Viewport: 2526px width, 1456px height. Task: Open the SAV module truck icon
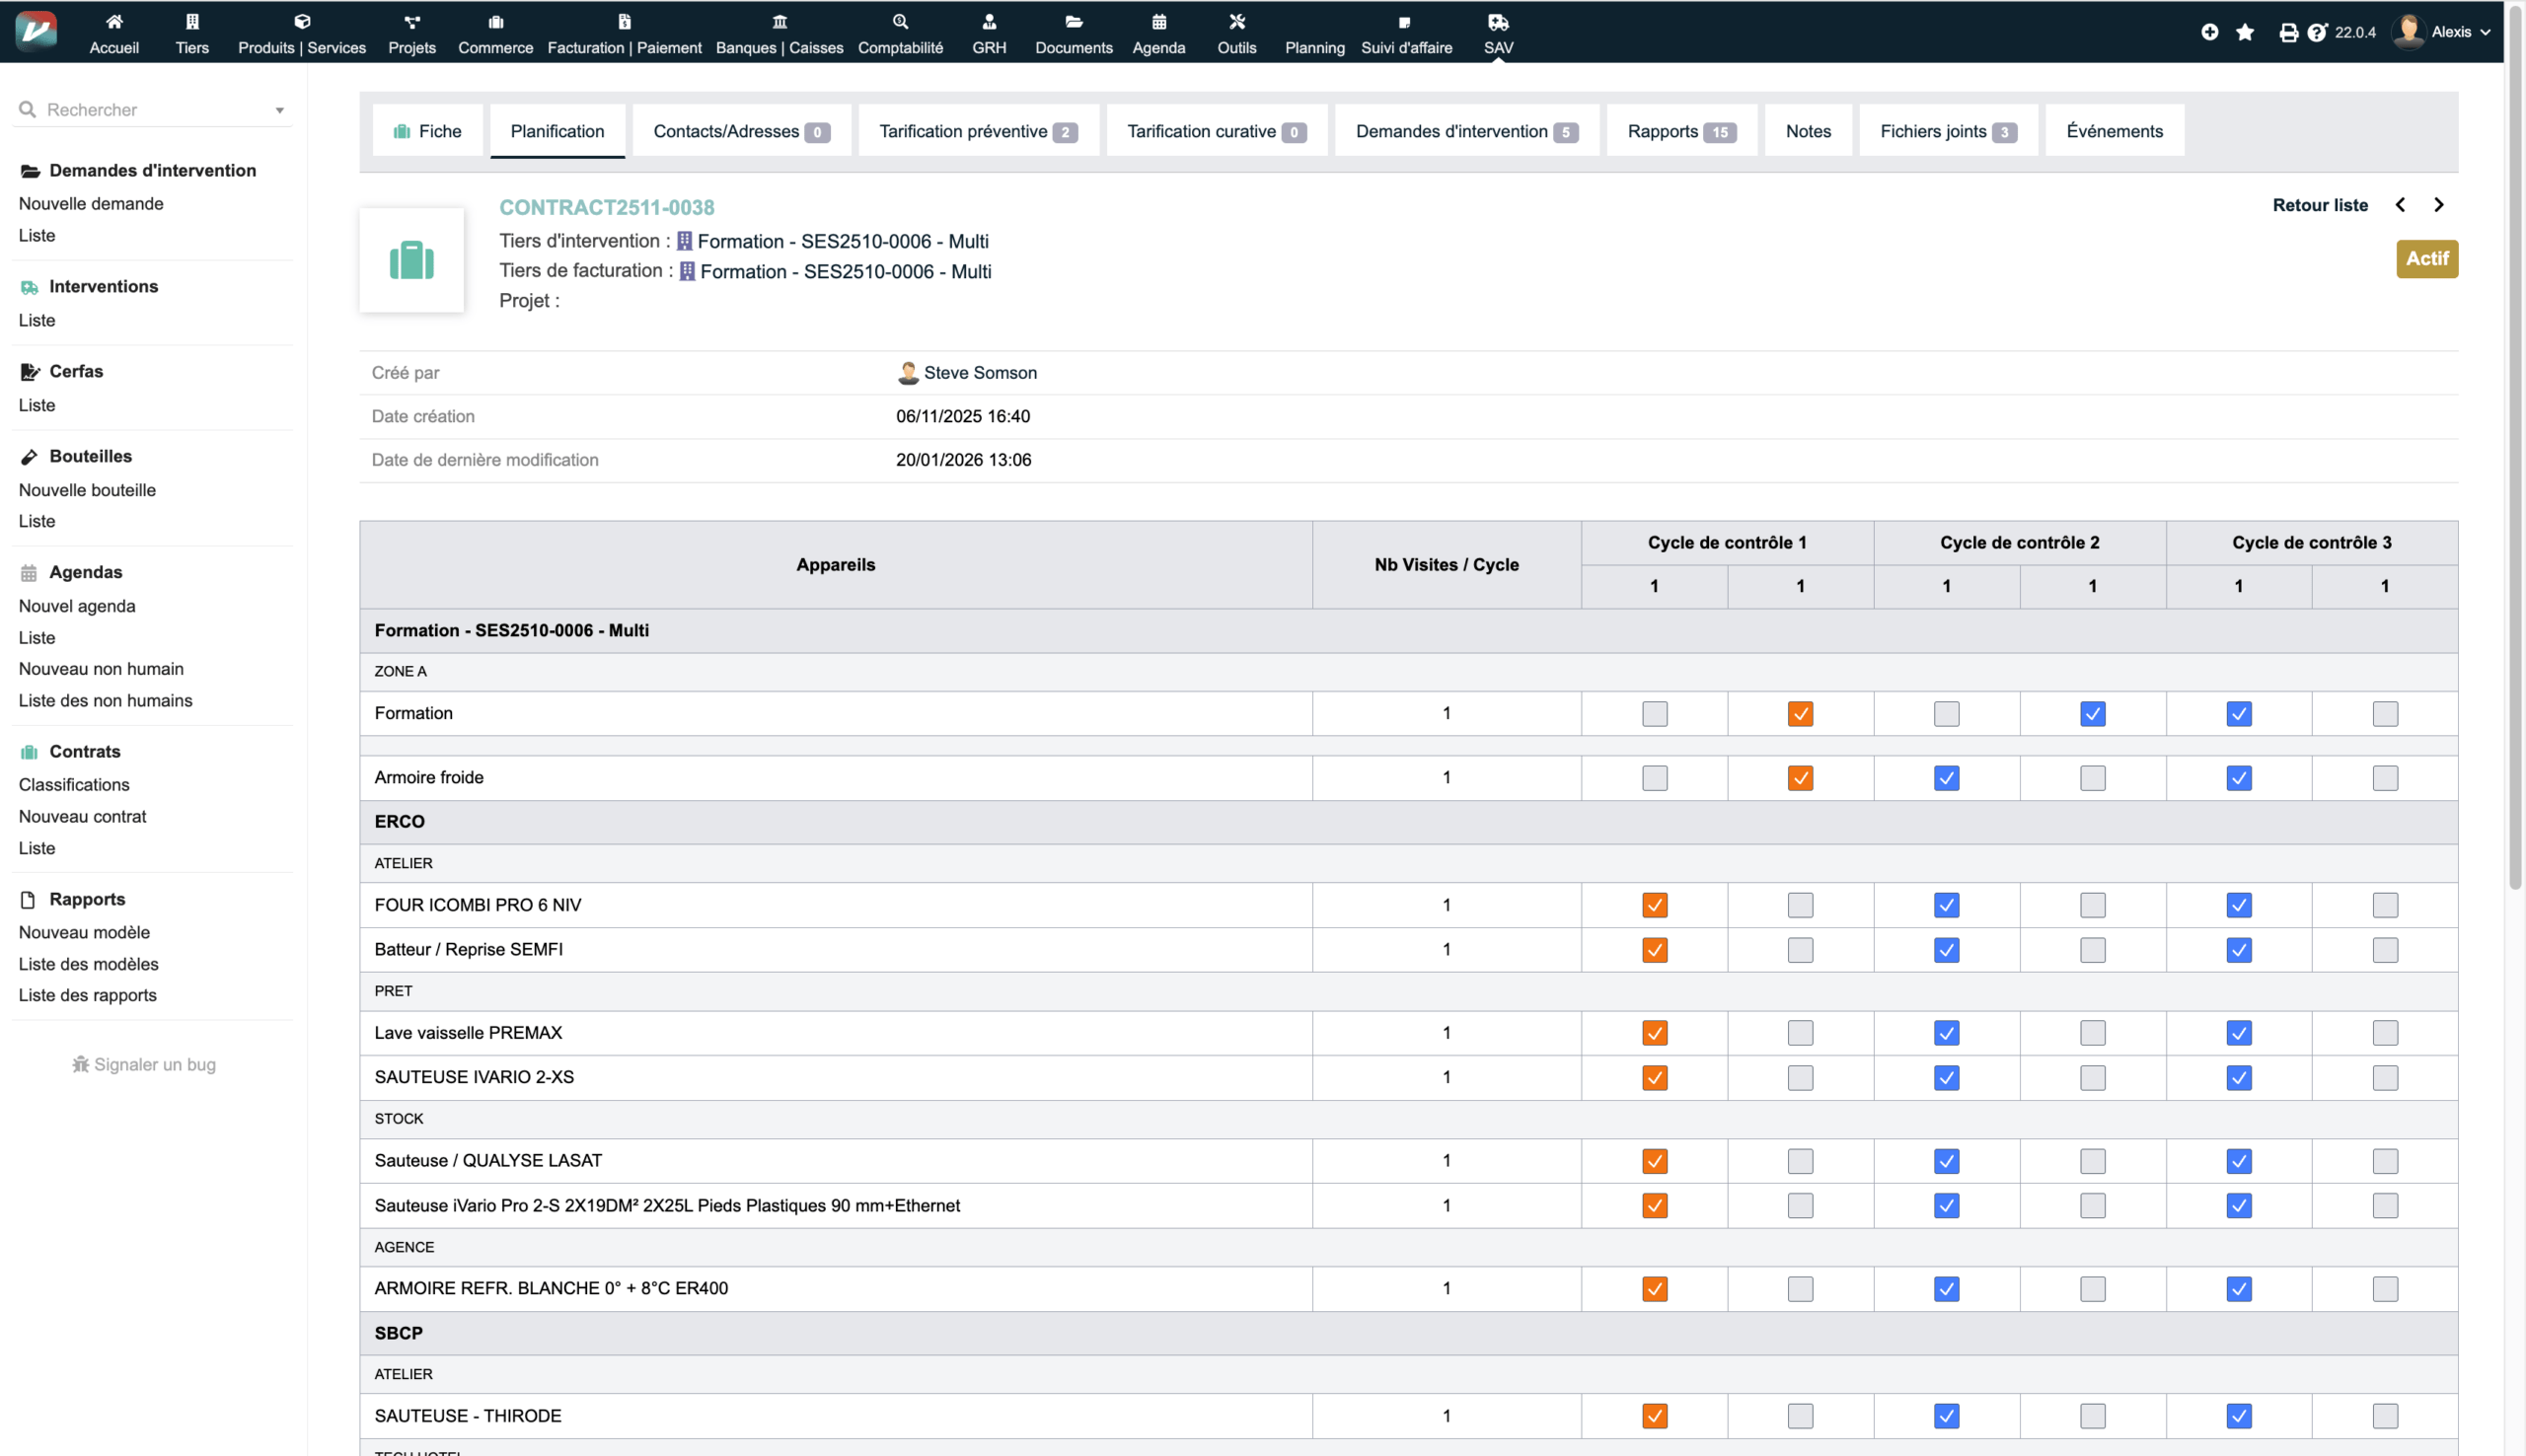(1497, 22)
